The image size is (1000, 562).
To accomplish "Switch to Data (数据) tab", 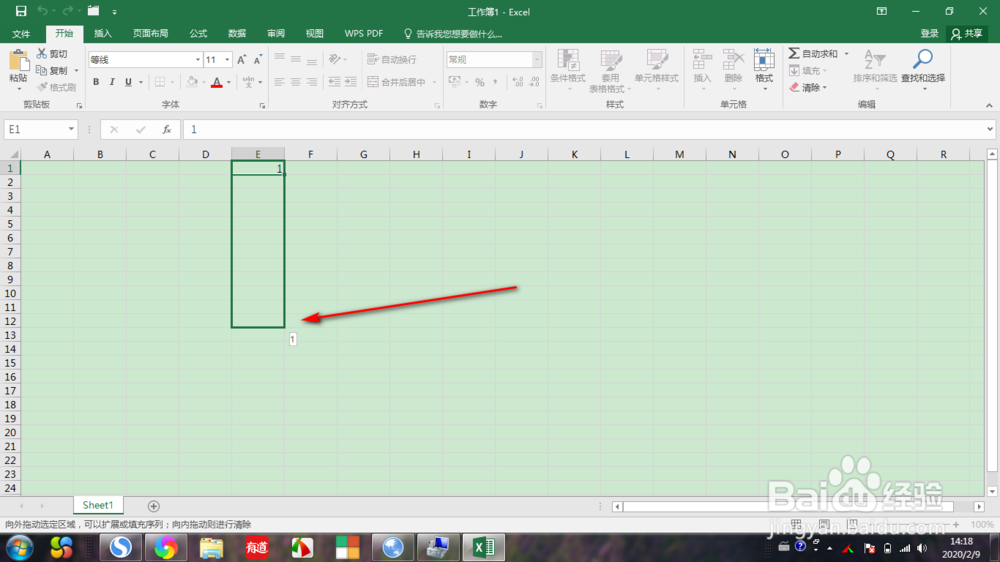I will [x=237, y=34].
